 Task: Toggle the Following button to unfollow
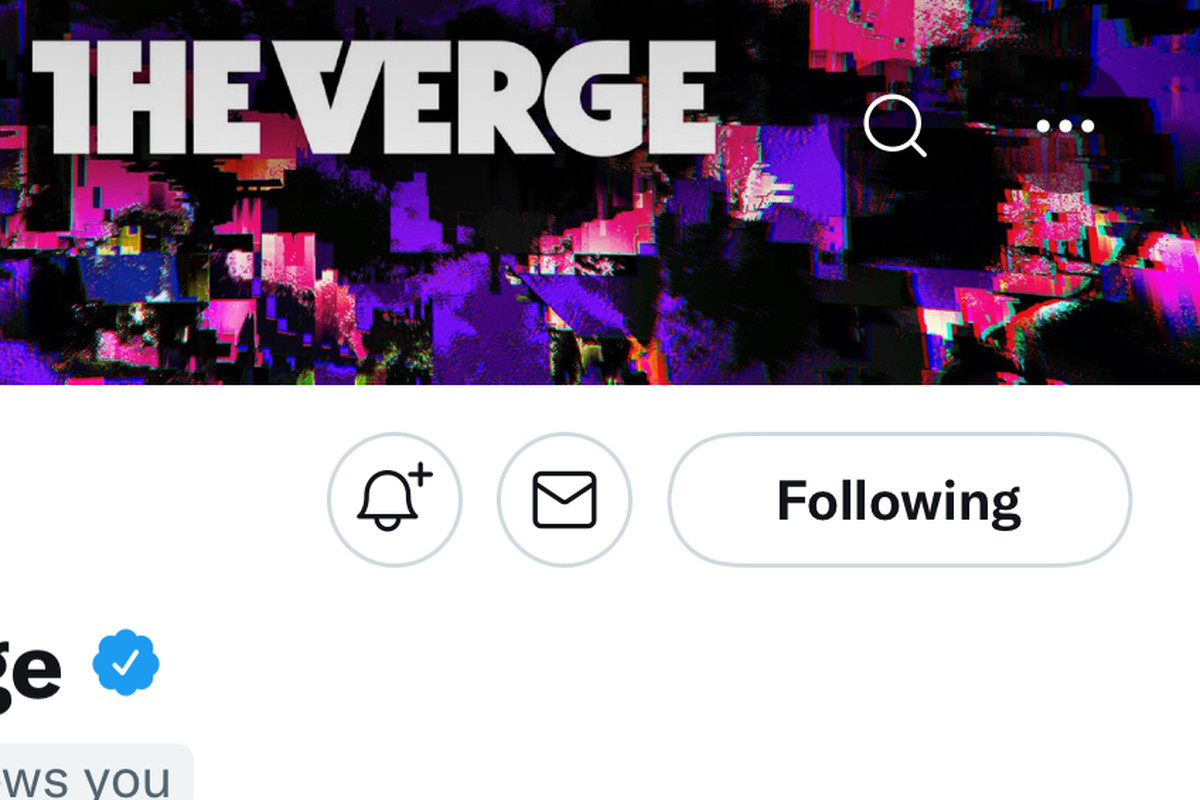tap(900, 499)
